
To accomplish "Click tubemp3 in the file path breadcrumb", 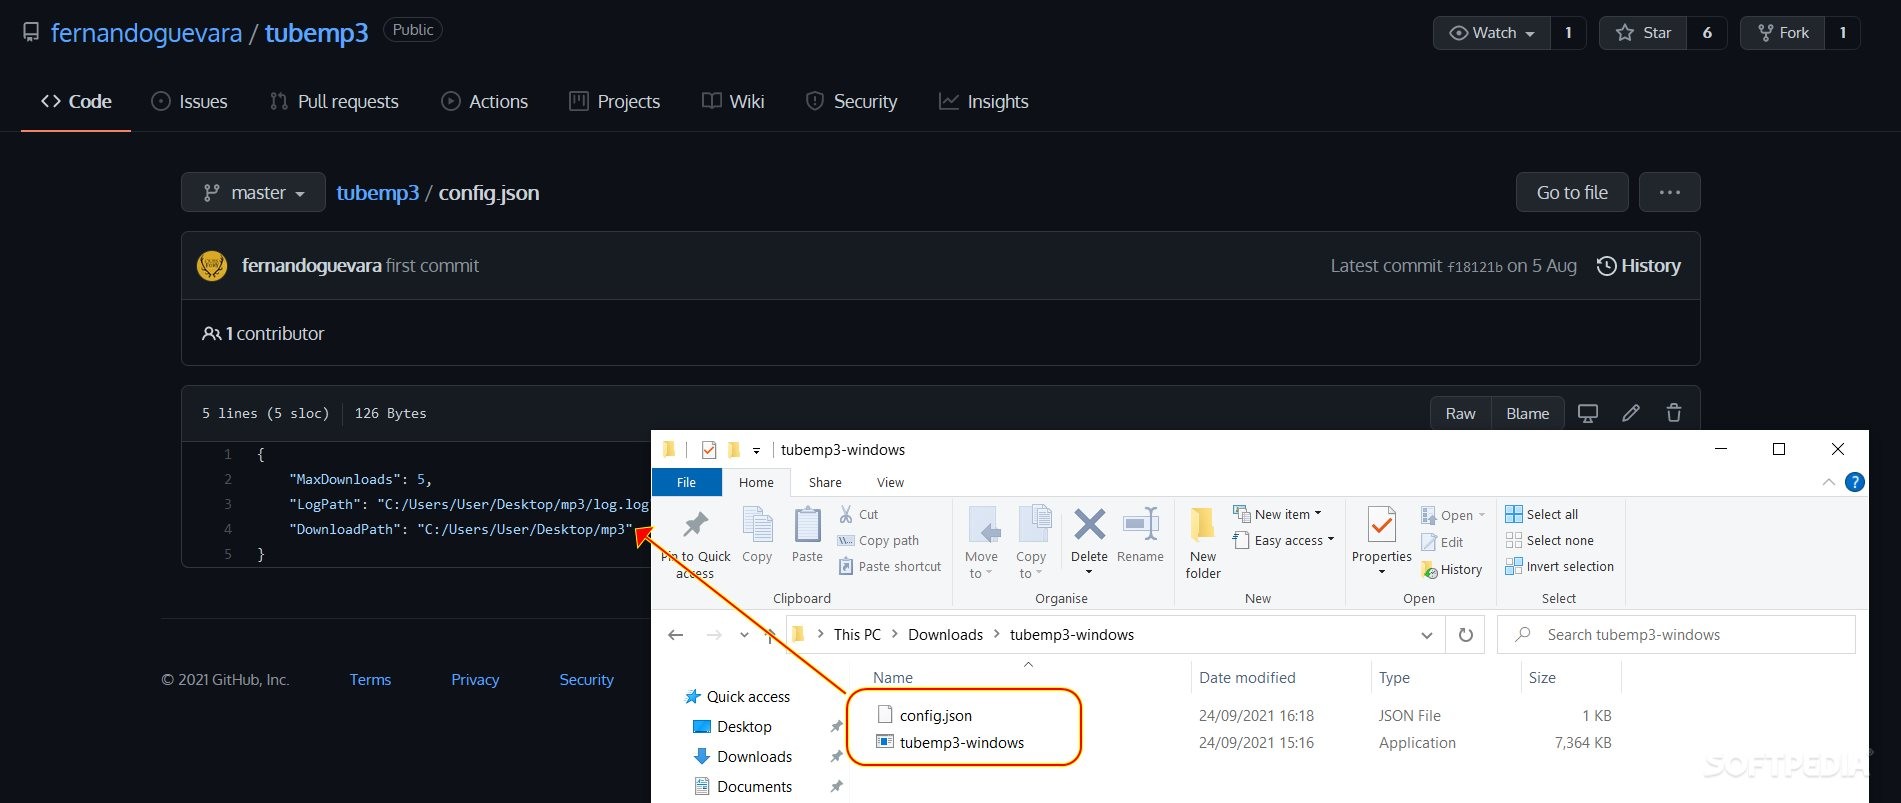I will [x=377, y=192].
